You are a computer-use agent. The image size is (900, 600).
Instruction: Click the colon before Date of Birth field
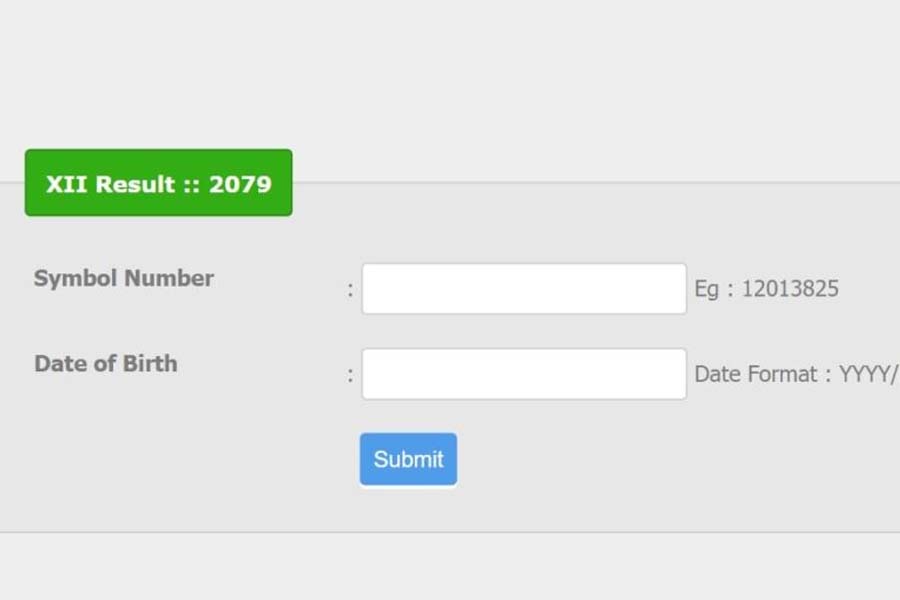[350, 375]
